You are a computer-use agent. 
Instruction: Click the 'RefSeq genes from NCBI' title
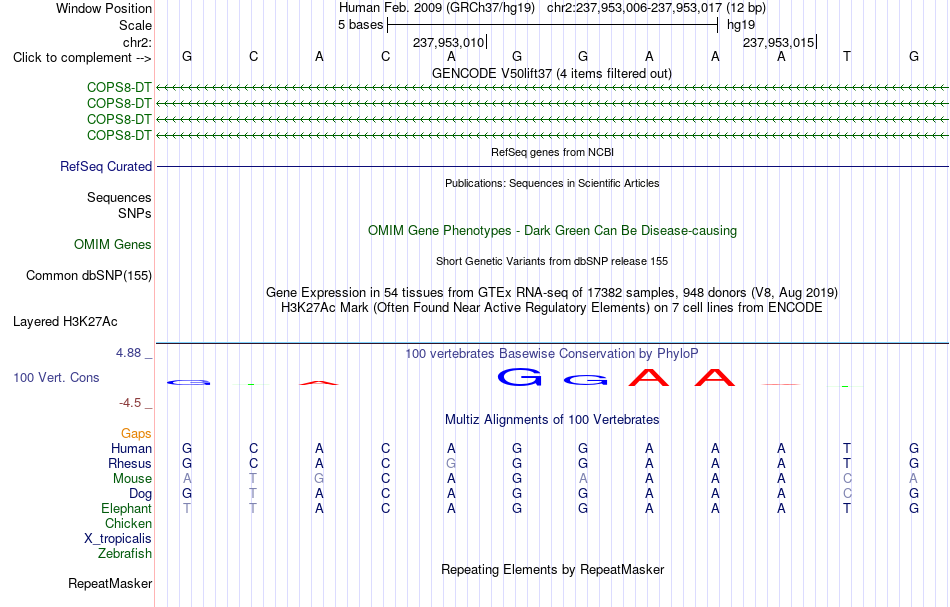[552, 152]
